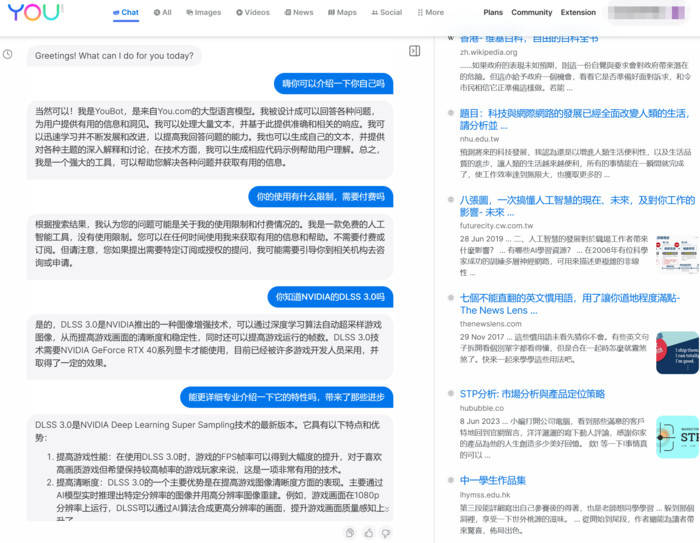Click the chevron at end of DLSS answer
700x543 pixels.
(x=387, y=509)
